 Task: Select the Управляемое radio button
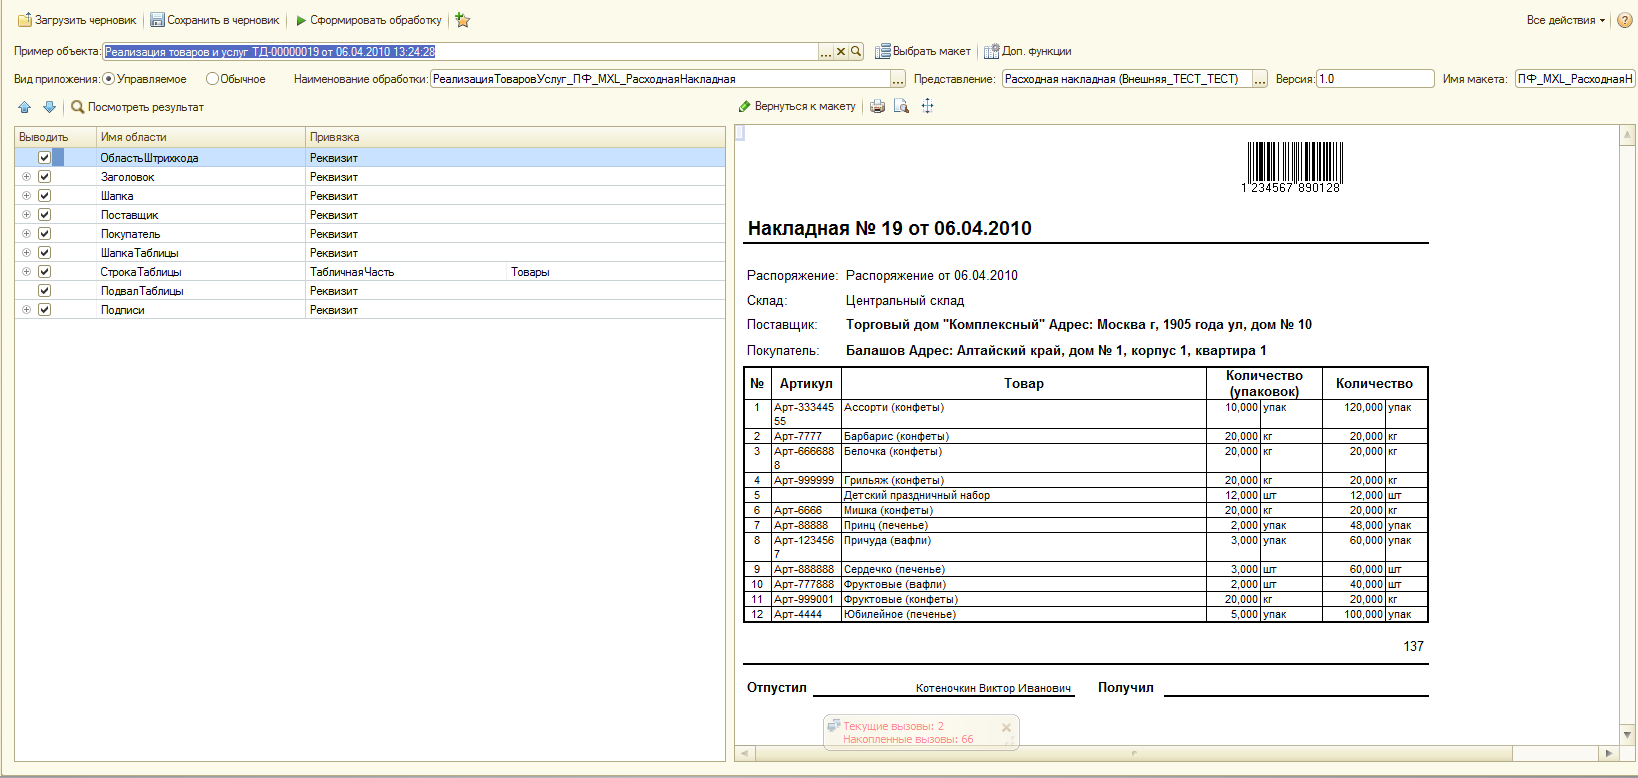pyautogui.click(x=109, y=79)
